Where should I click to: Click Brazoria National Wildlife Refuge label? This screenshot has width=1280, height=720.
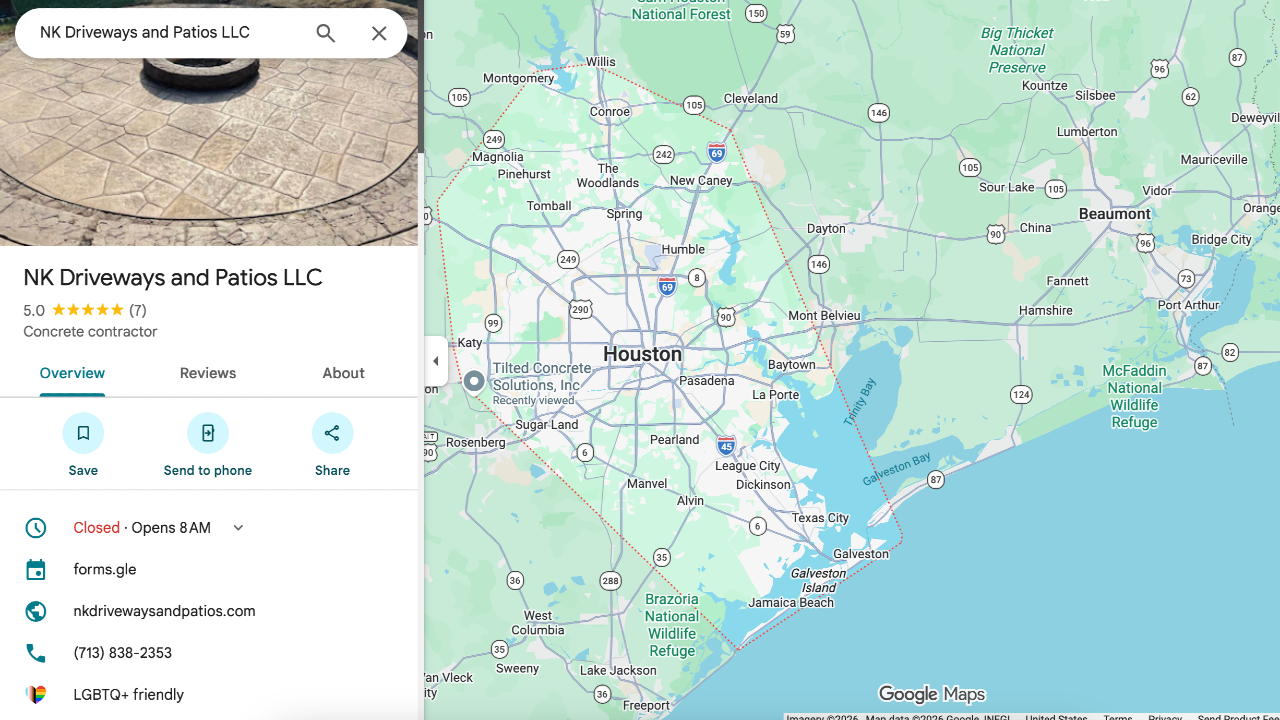[x=672, y=625]
